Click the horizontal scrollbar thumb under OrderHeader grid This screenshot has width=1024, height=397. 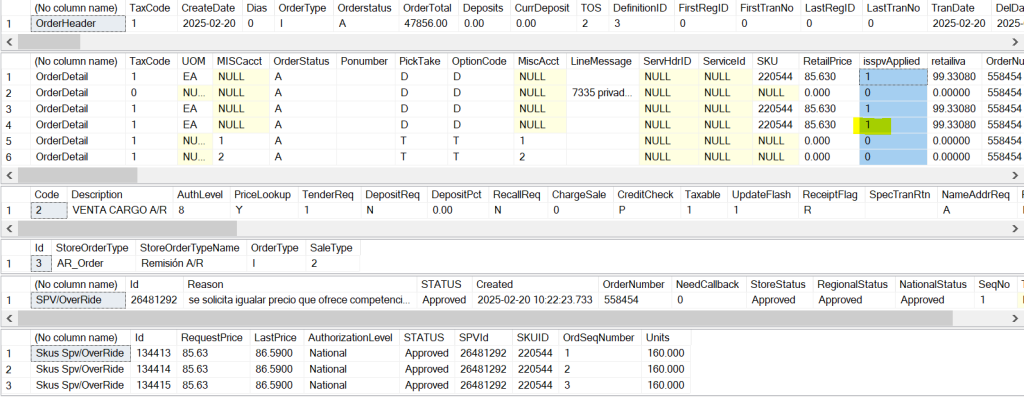tap(49, 42)
